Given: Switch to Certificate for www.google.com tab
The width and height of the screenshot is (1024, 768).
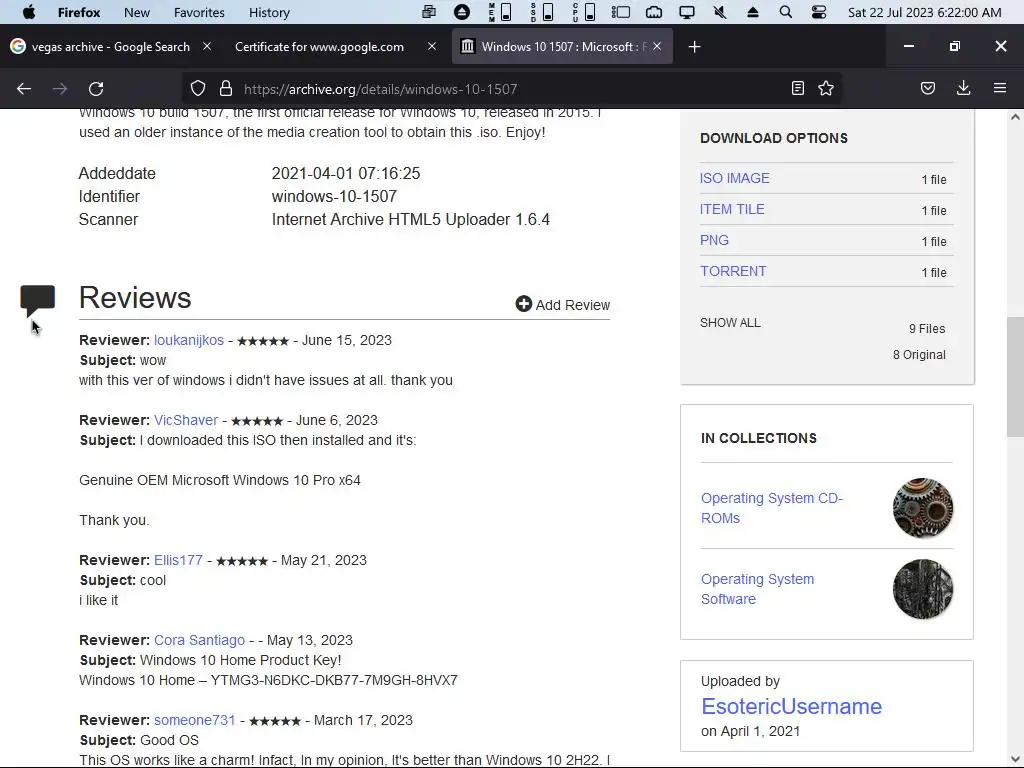Looking at the screenshot, I should click(319, 46).
